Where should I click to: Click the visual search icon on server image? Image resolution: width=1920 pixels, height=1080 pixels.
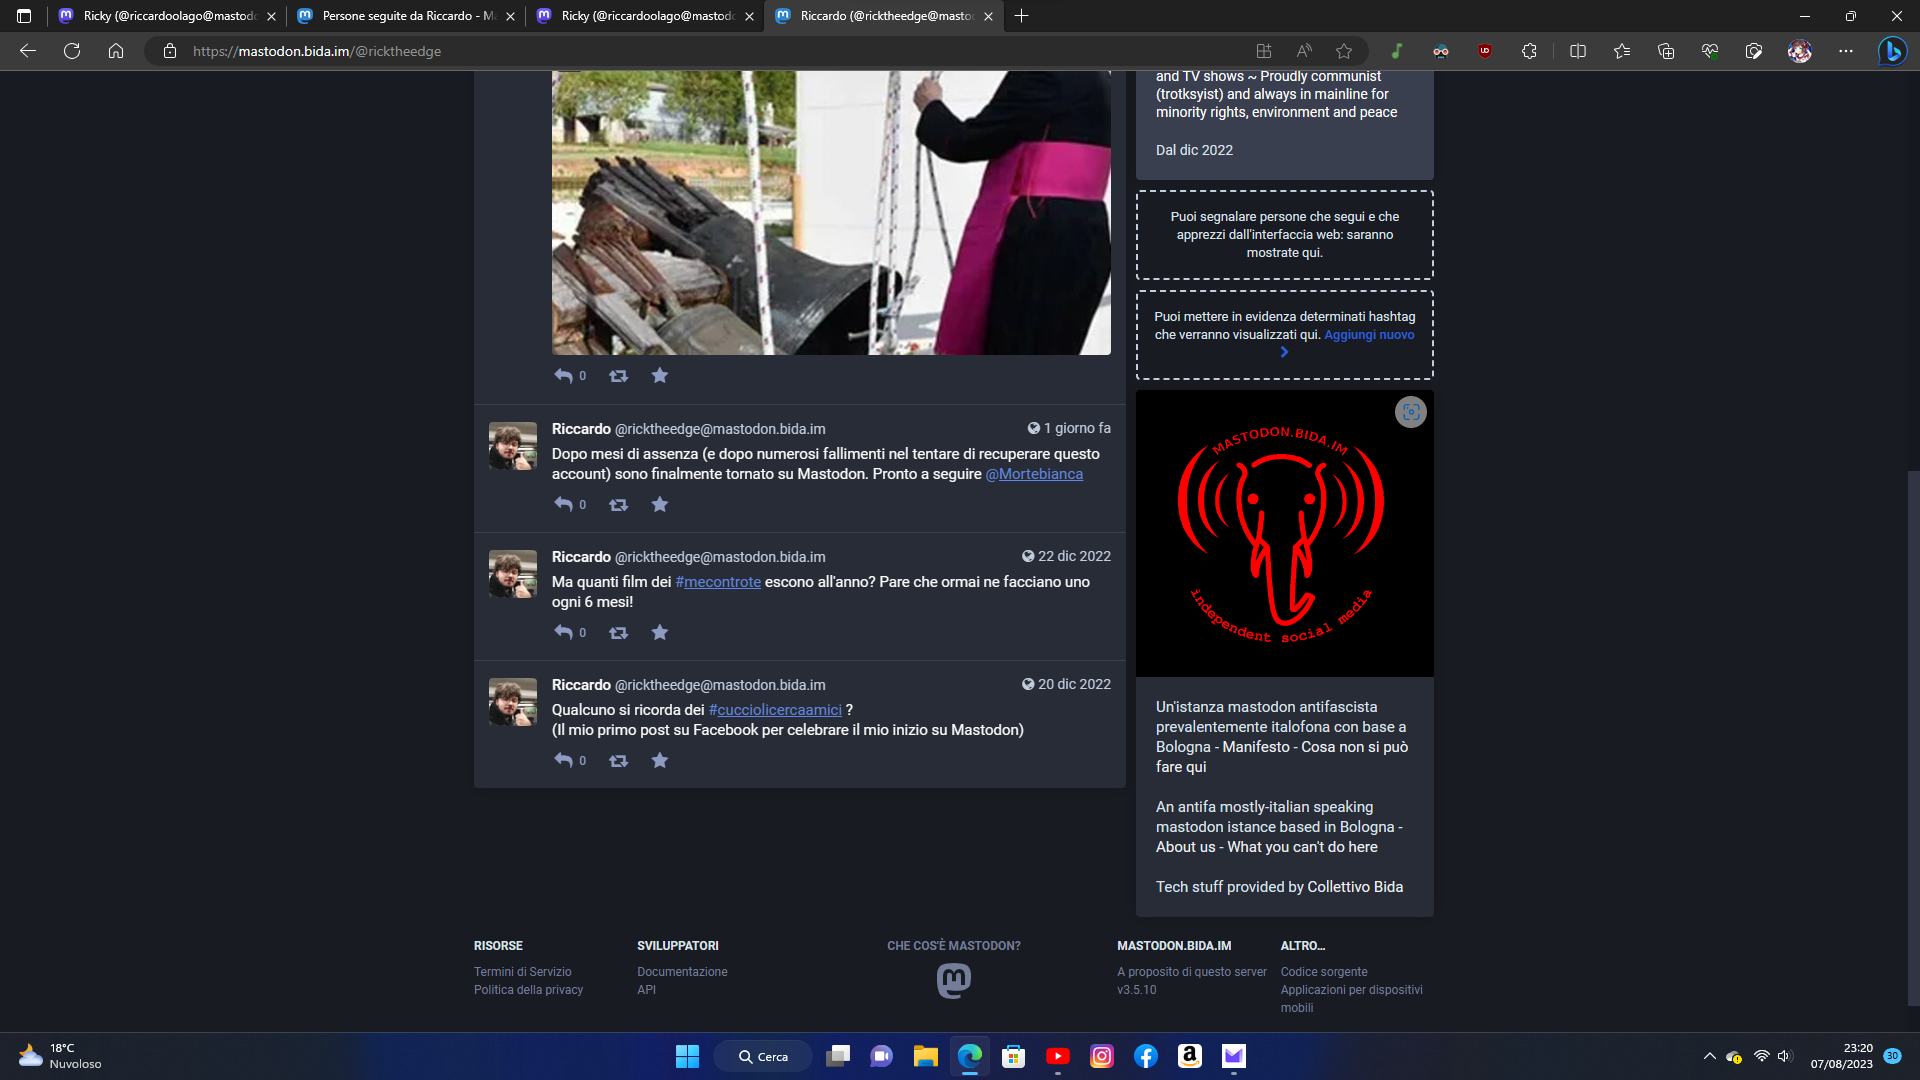1410,412
